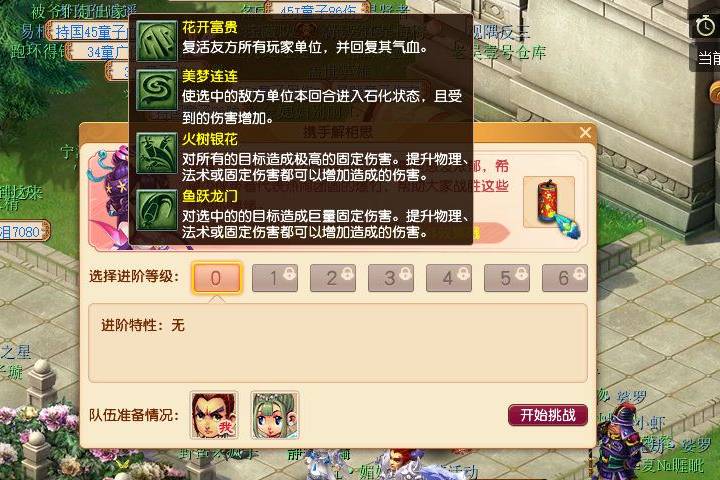Close the 携手解相思 dialog
720x480 pixels.
tap(585, 133)
